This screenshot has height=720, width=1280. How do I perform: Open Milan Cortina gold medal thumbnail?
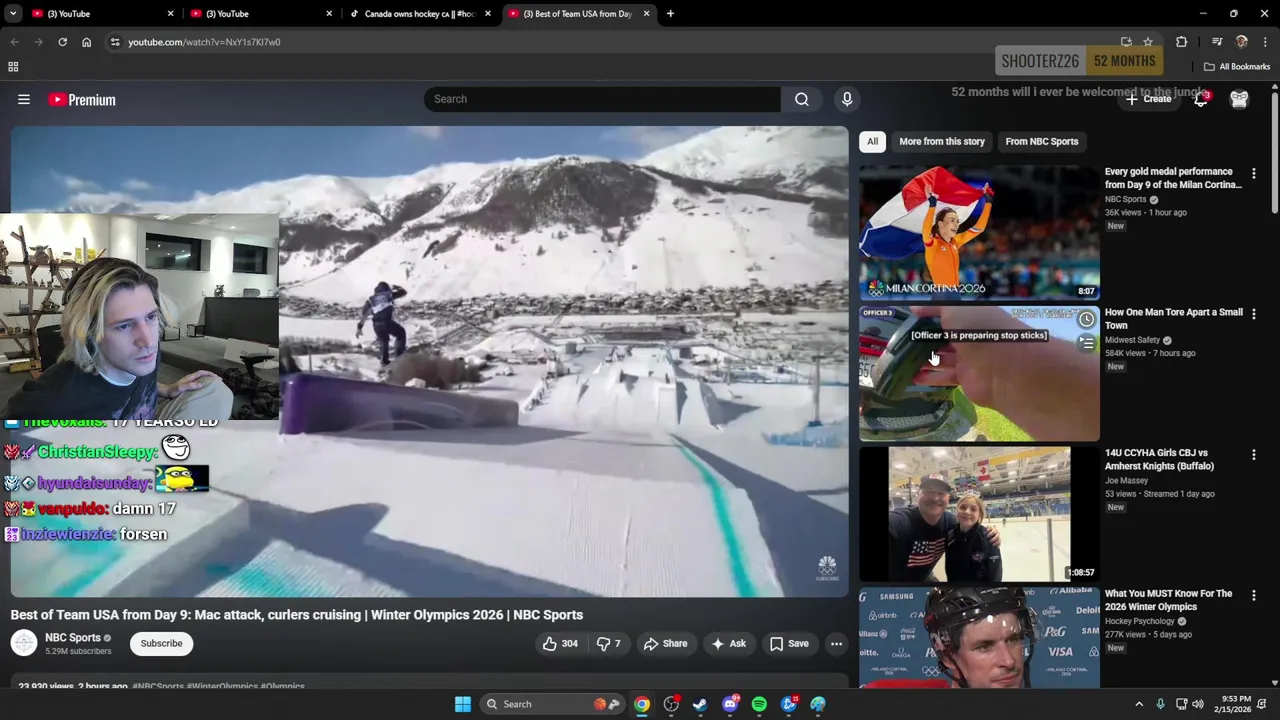pyautogui.click(x=979, y=233)
